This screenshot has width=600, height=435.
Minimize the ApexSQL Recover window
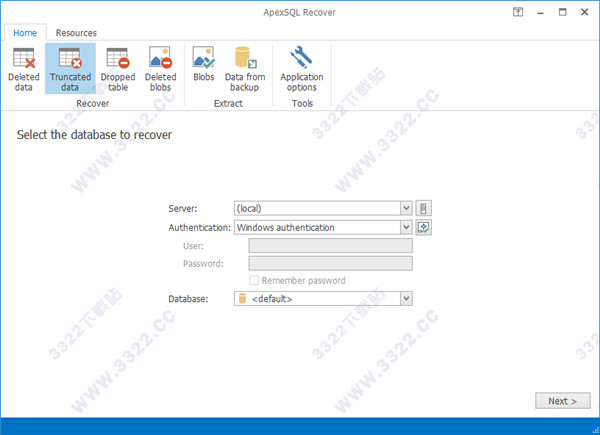[540, 12]
